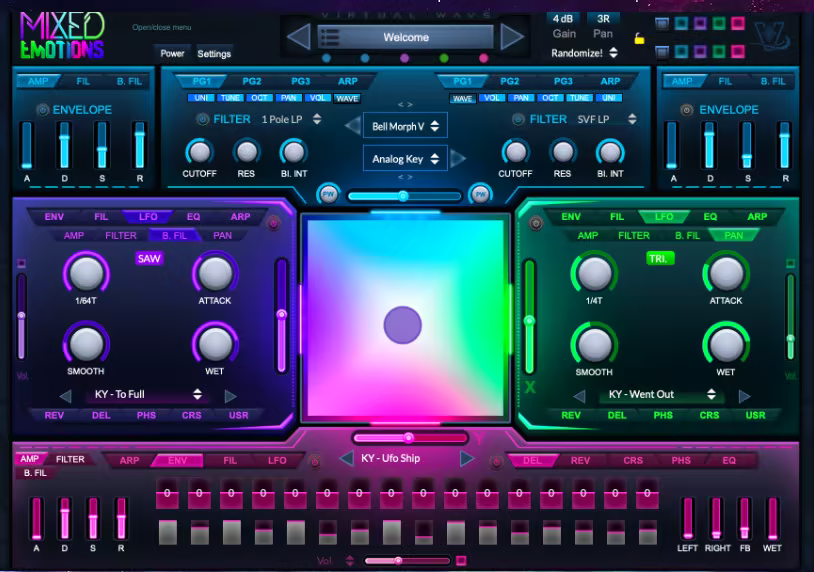Open the Analog Key dropdown

point(405,159)
